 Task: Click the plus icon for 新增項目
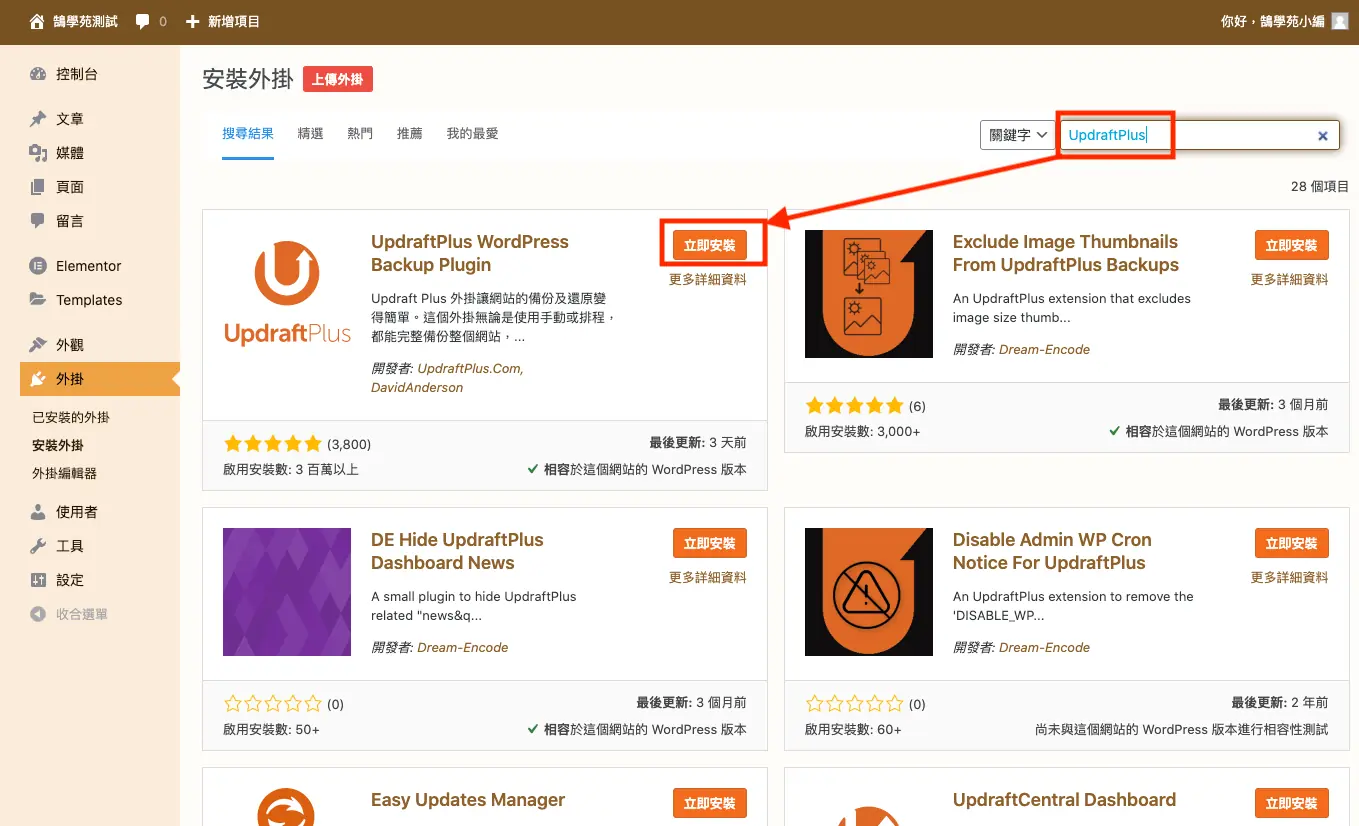click(x=193, y=21)
